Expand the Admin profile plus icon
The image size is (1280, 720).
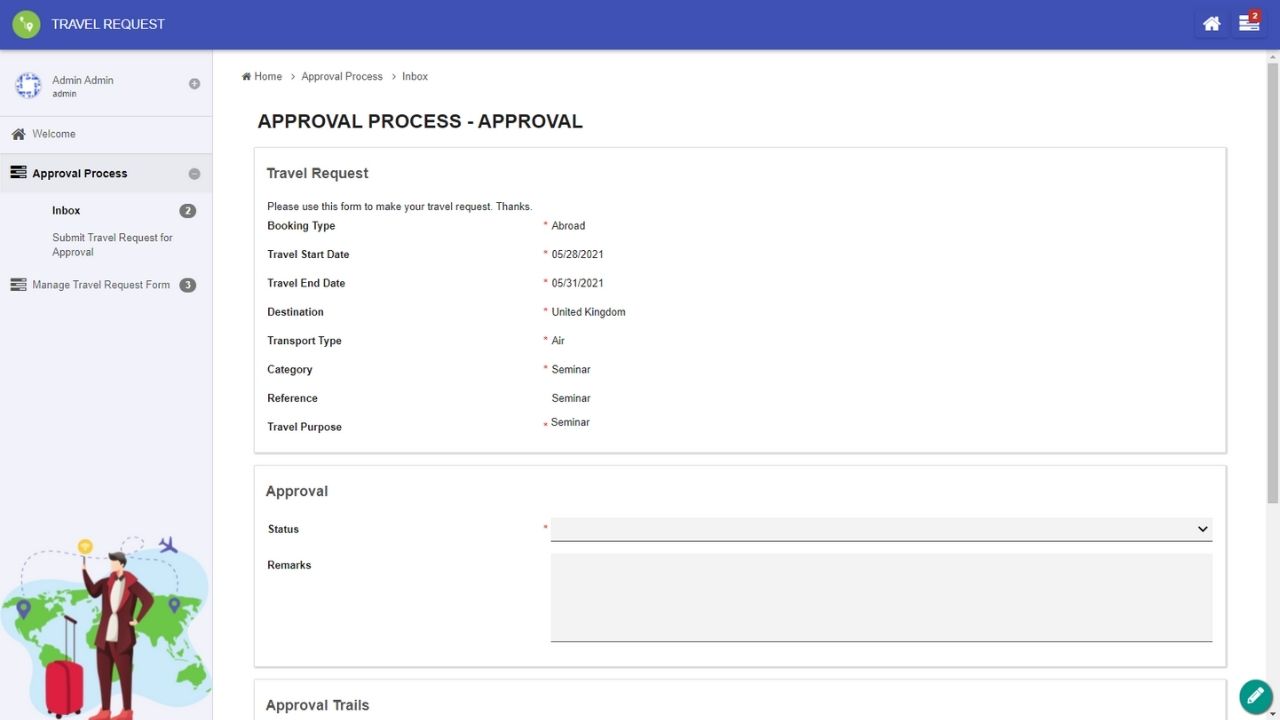(x=194, y=84)
